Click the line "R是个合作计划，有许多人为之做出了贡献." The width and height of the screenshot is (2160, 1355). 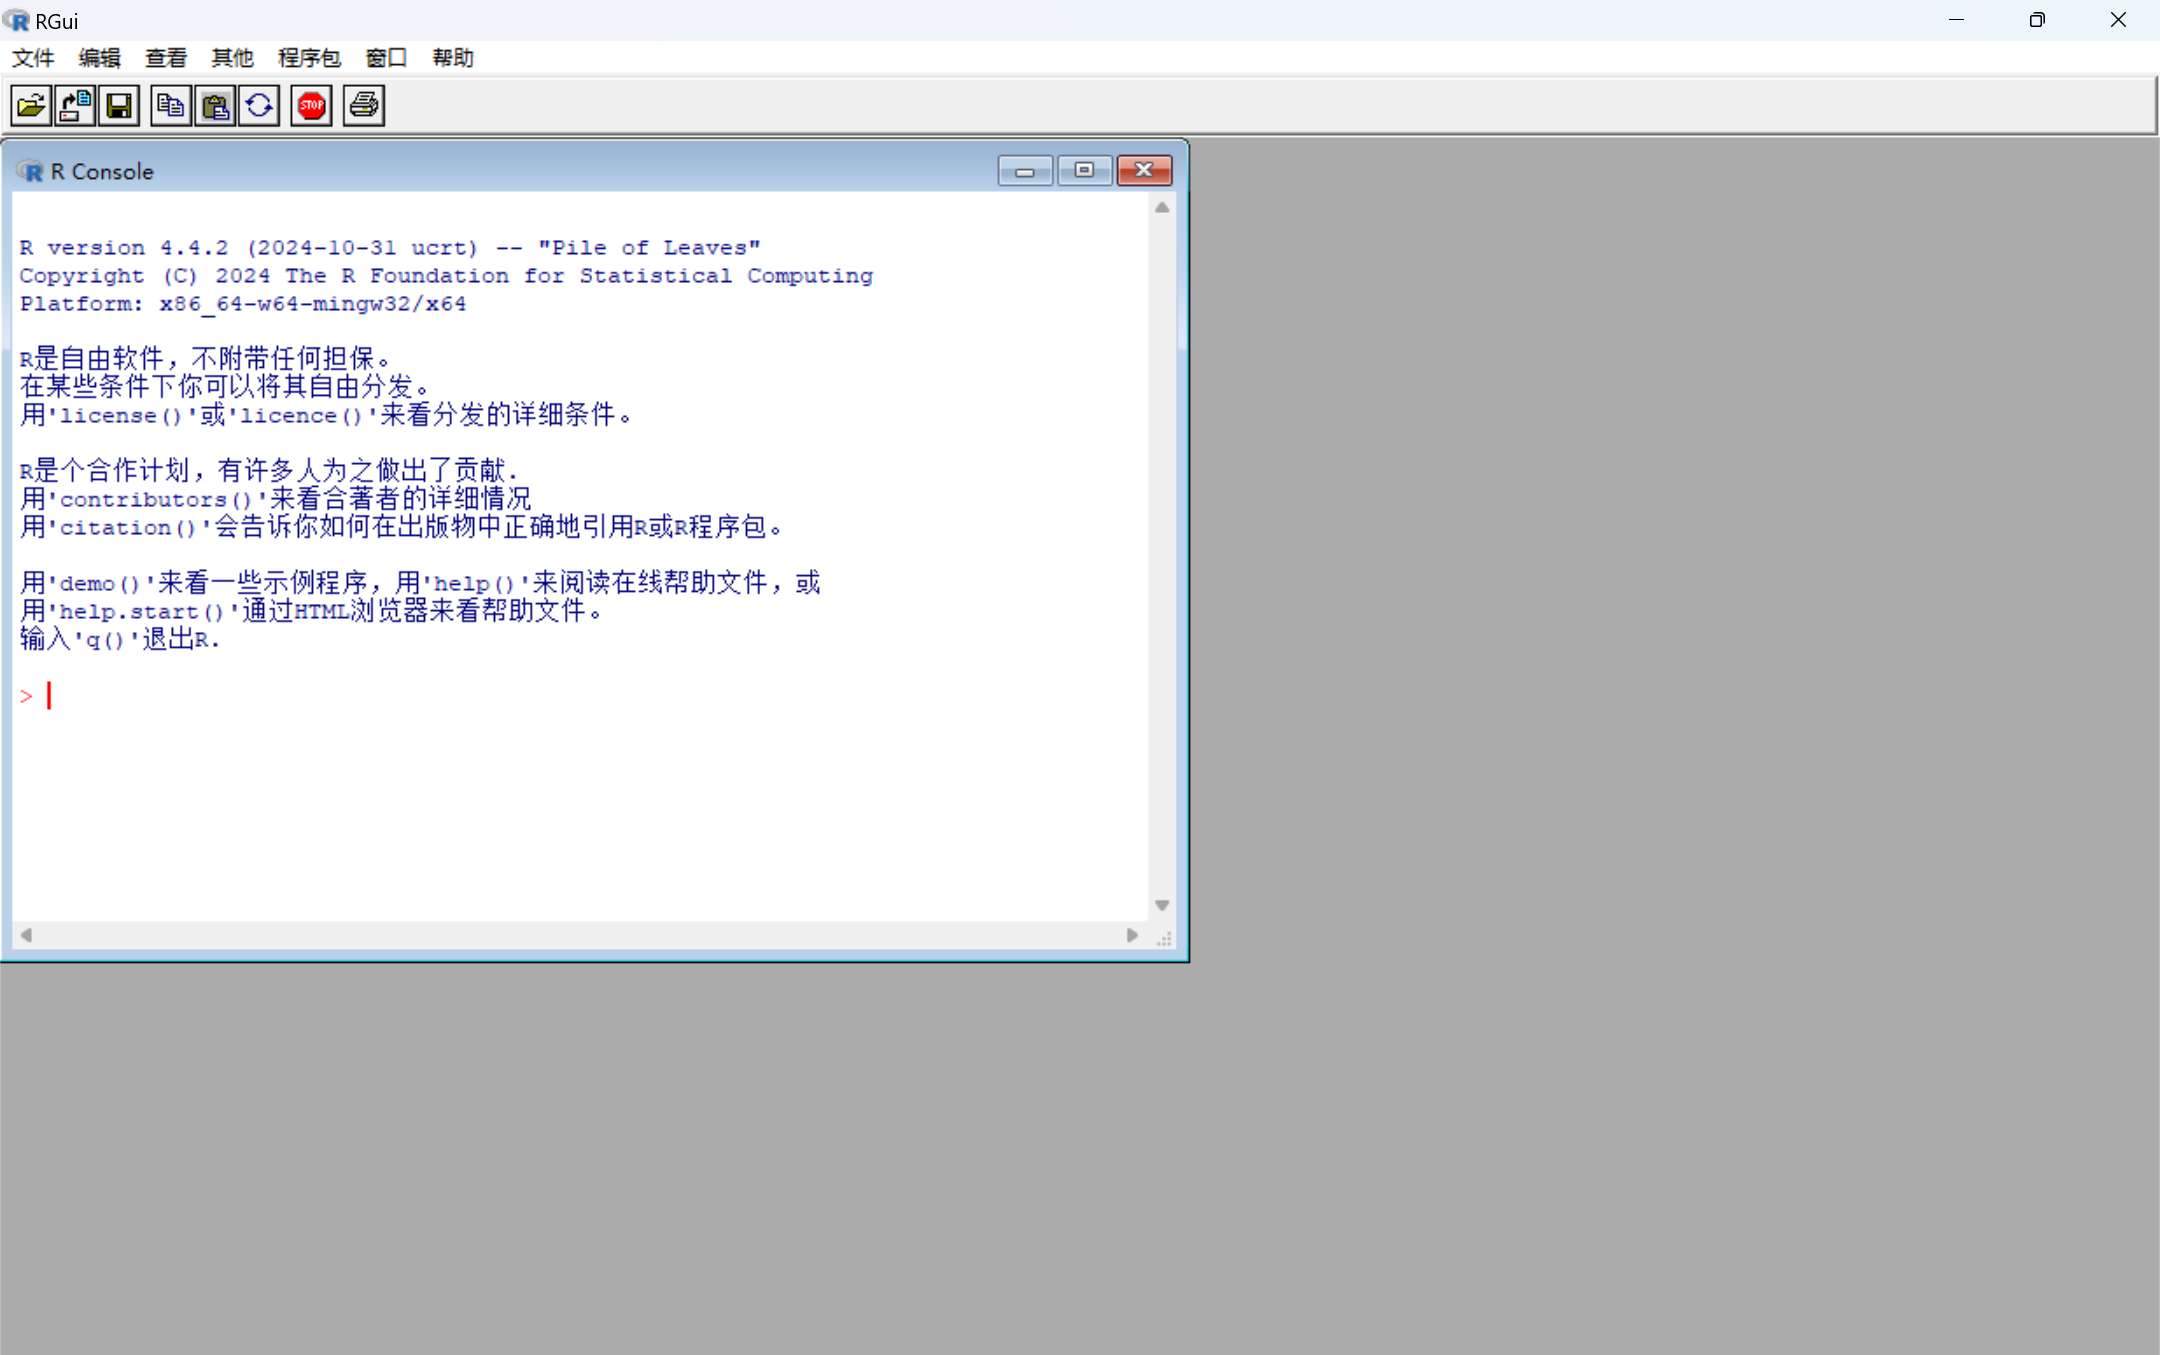(269, 470)
